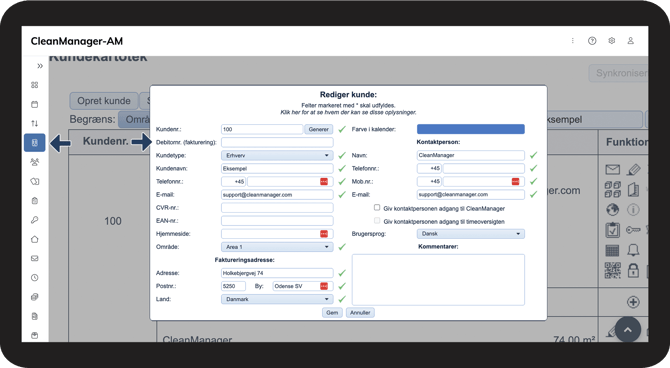Click the bell icon in Funktioner
The height and width of the screenshot is (368, 670).
[633, 250]
